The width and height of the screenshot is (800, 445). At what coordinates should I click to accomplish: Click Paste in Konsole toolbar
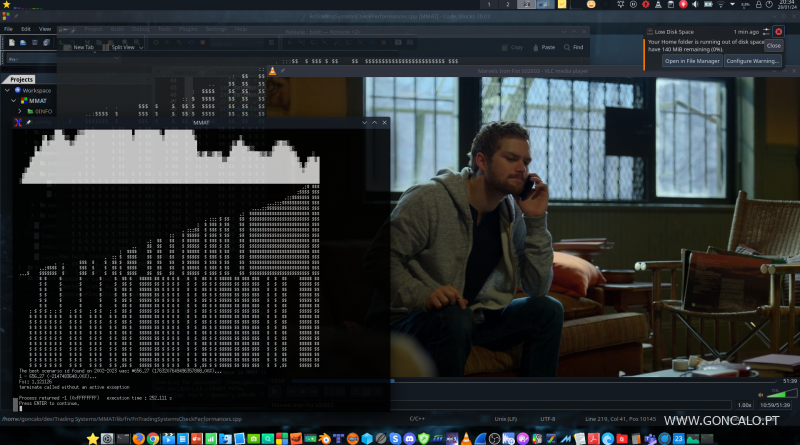(544, 47)
